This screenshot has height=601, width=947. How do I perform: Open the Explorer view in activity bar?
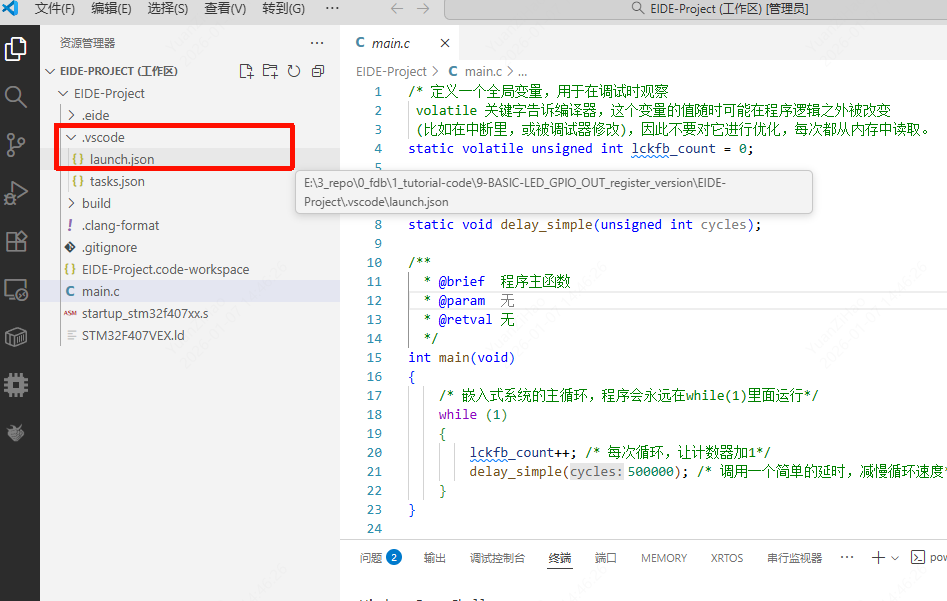point(16,48)
